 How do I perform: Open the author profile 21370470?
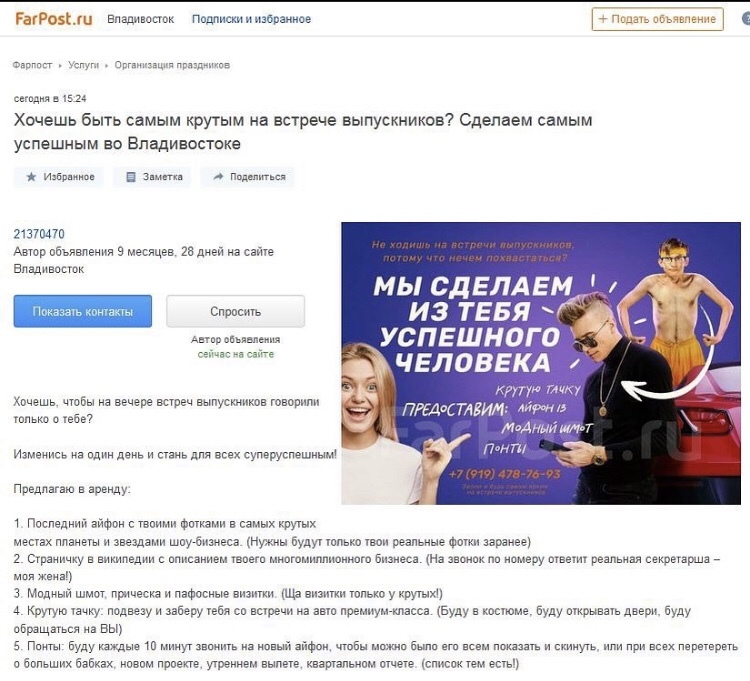point(39,234)
